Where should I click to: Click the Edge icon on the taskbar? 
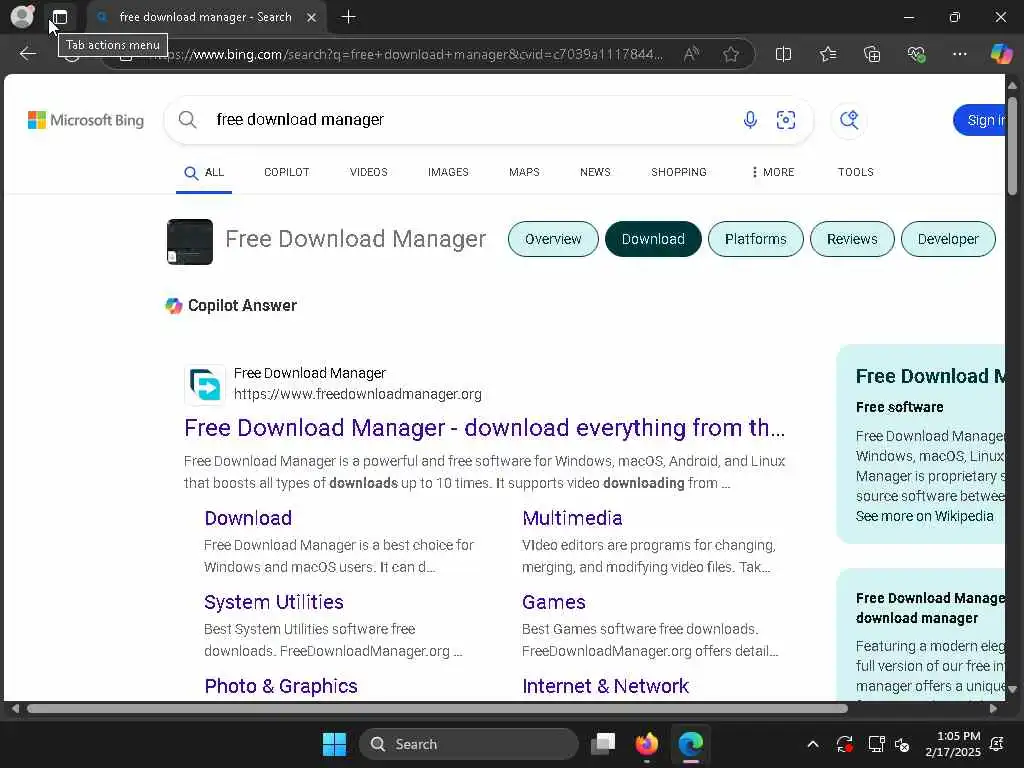pos(690,744)
